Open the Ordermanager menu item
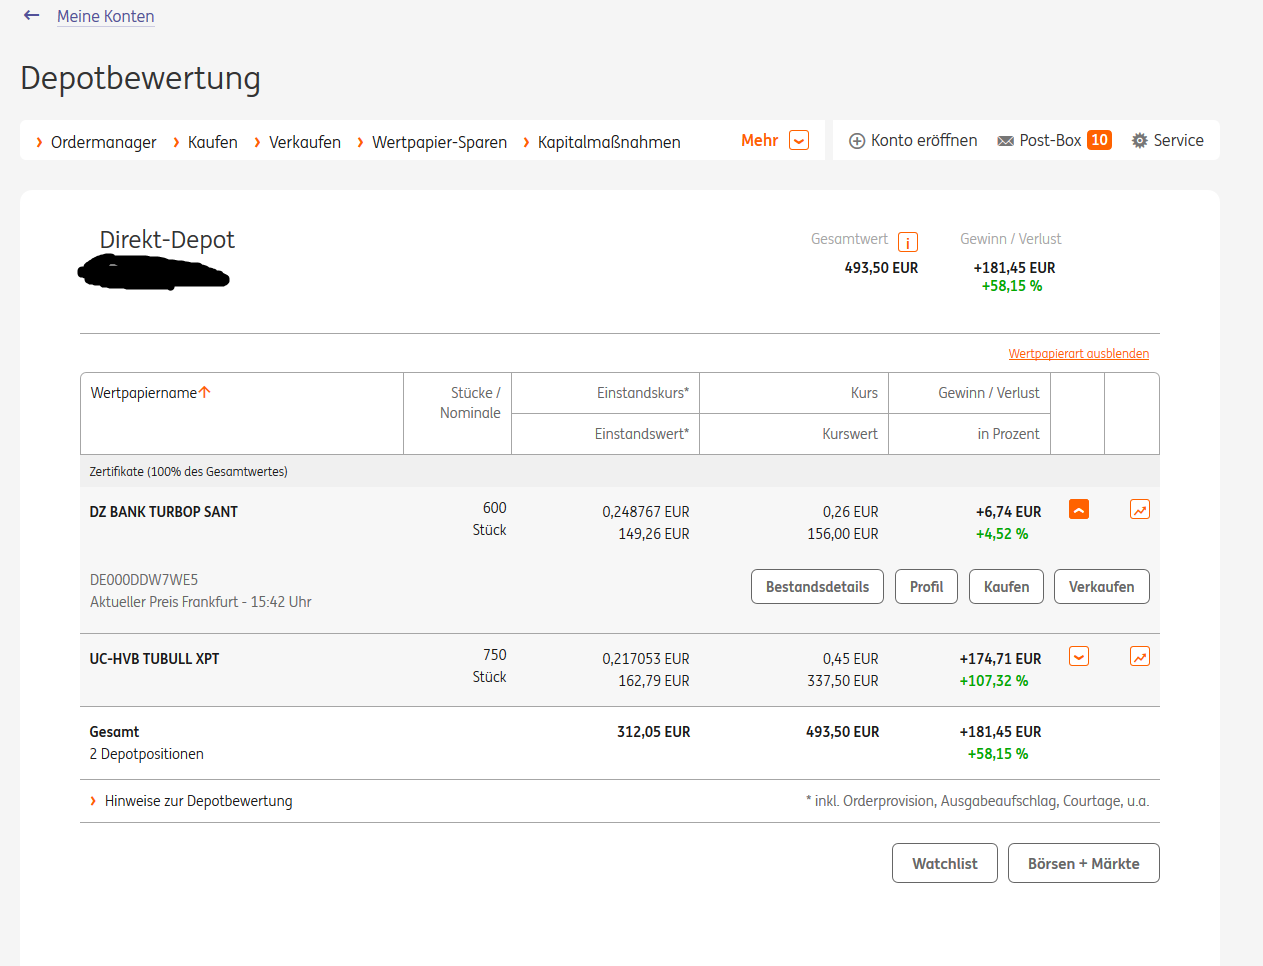This screenshot has height=966, width=1263. coord(103,142)
